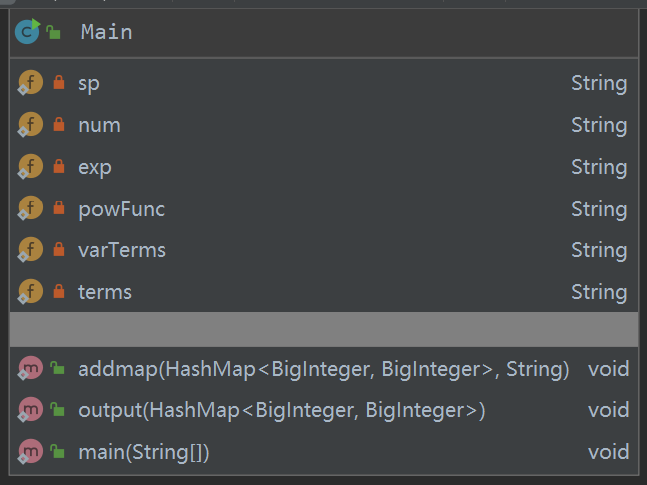Select the output method signature
Viewport: 647px width, 485px height.
pyautogui.click(x=281, y=411)
